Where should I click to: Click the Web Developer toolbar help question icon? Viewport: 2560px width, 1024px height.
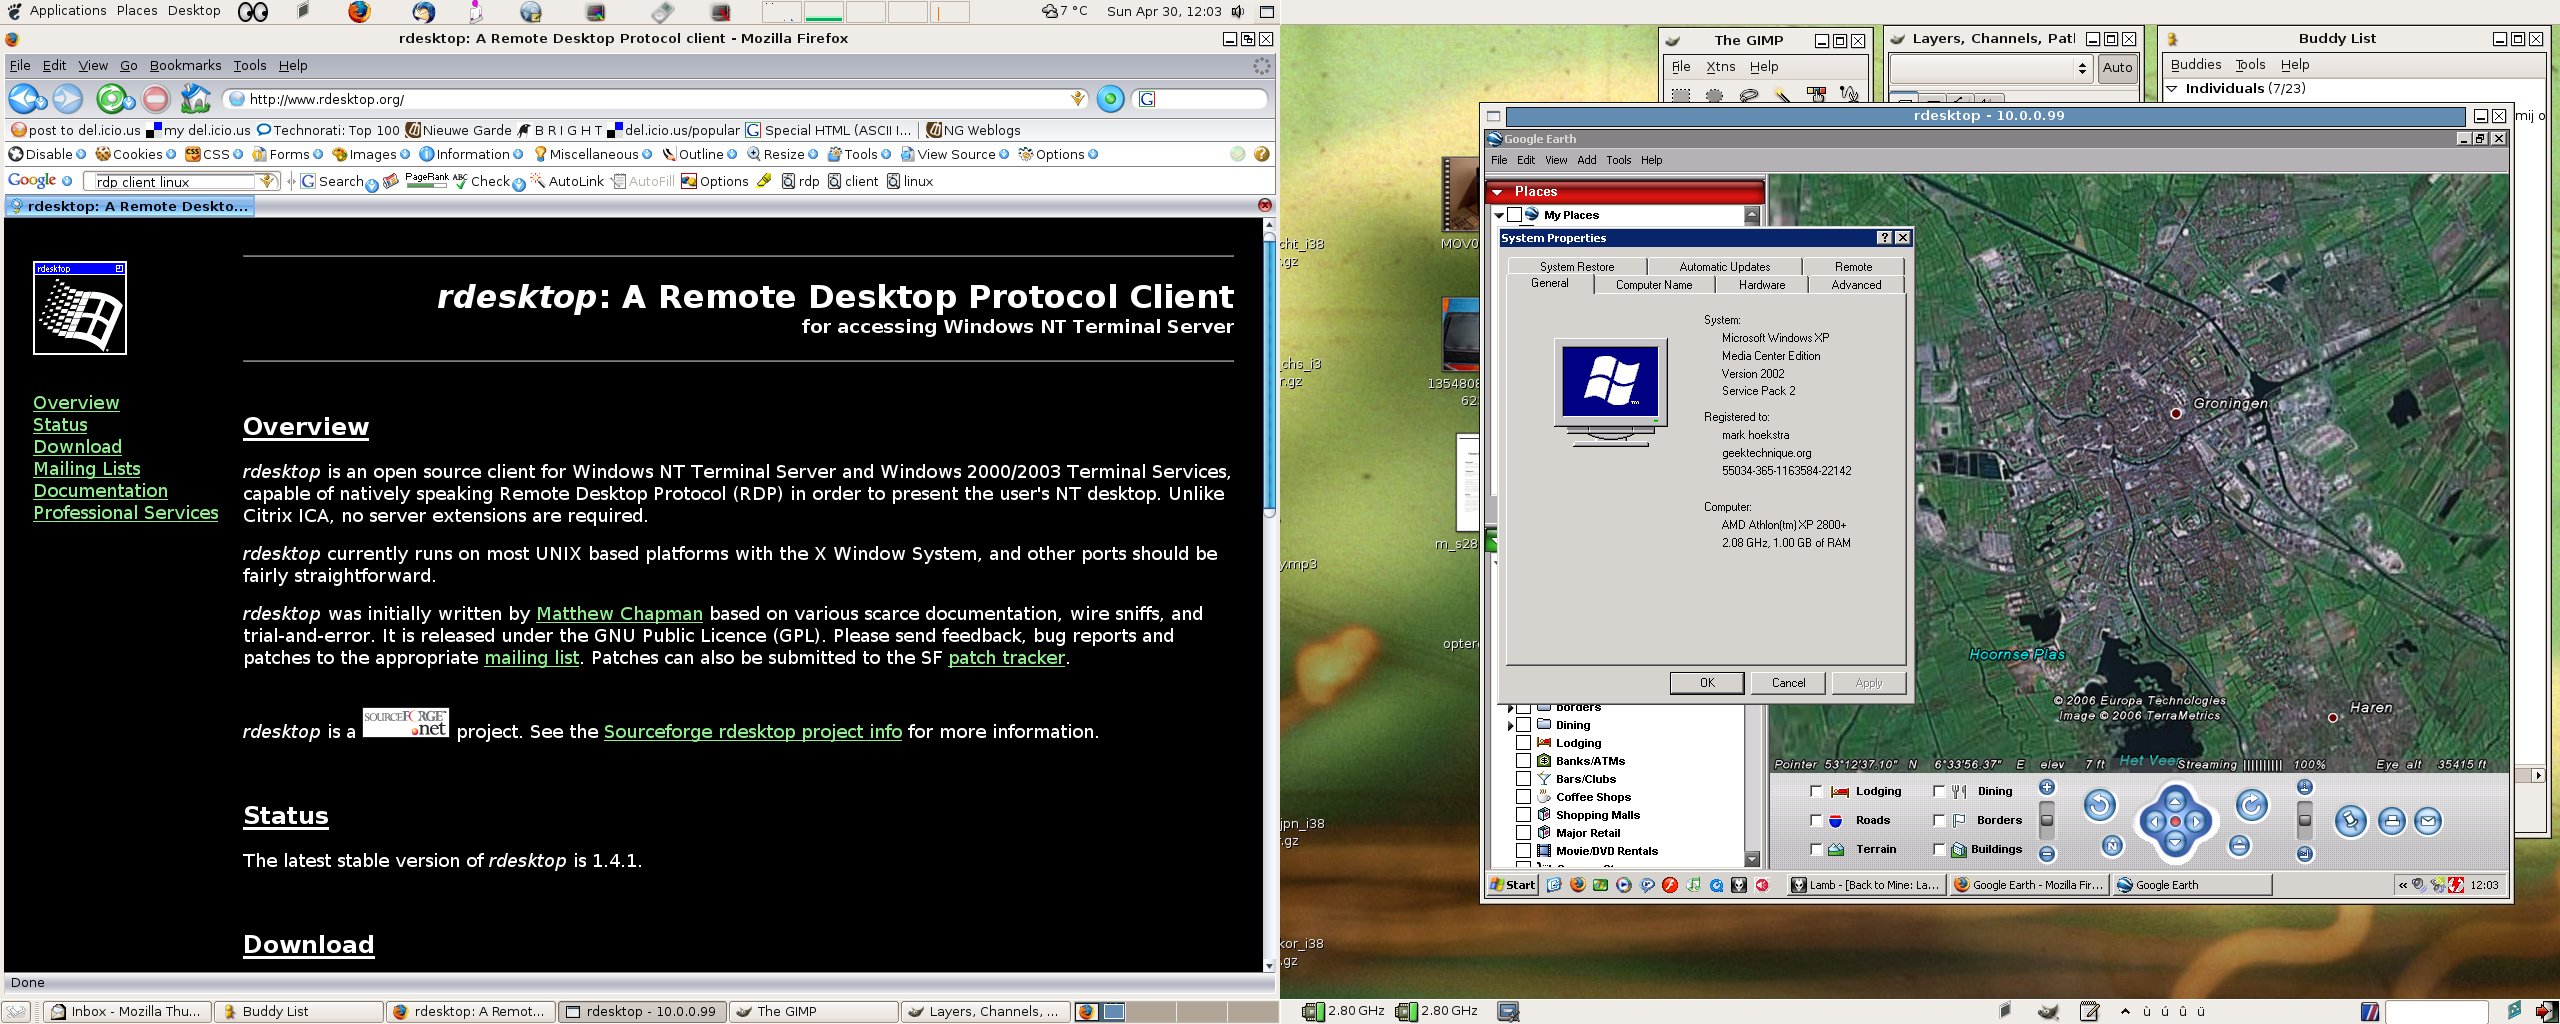[1262, 154]
